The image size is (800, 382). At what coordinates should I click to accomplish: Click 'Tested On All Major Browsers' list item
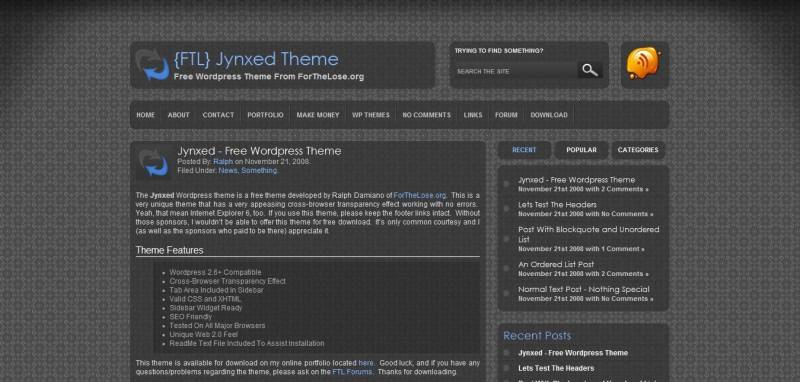tap(217, 325)
